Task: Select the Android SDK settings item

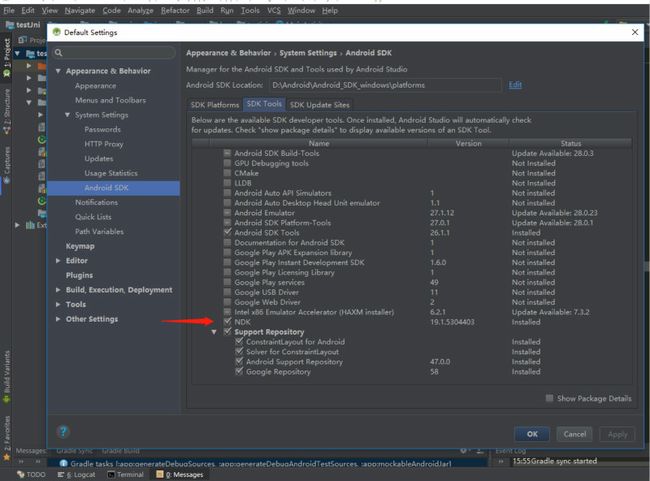Action: 114,188
